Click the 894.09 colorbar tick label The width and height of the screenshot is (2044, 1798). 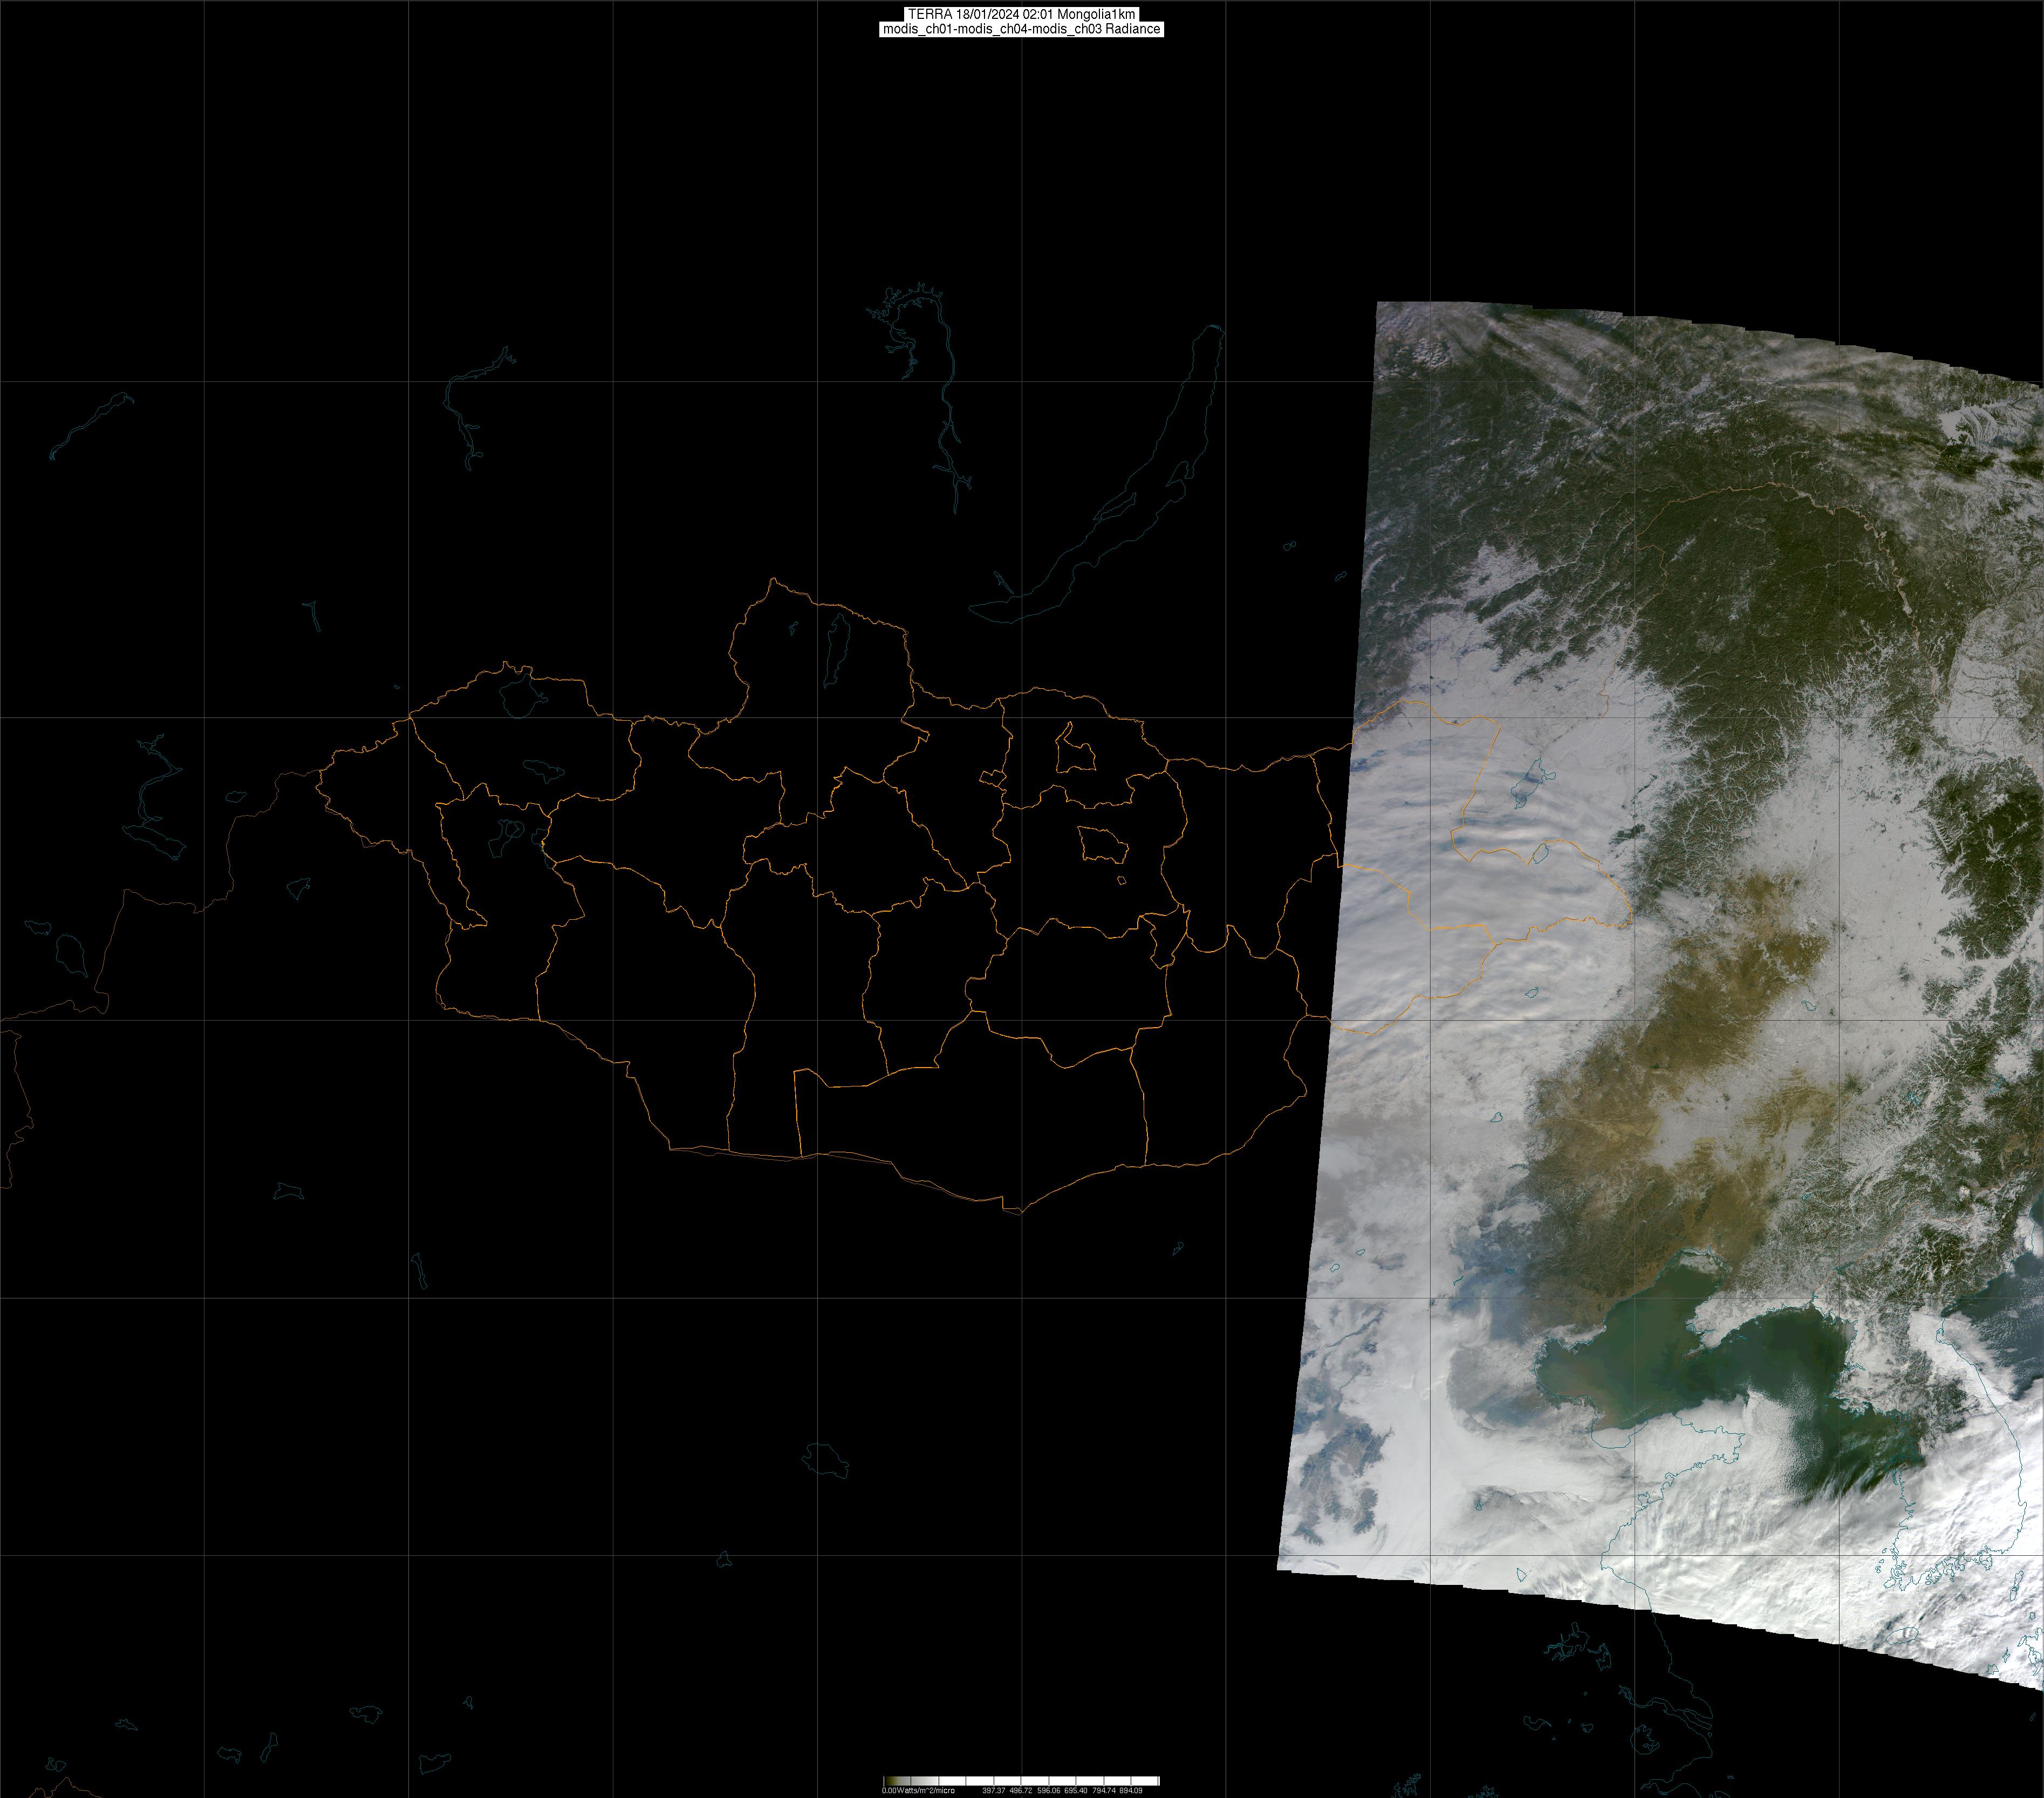tap(1130, 1790)
